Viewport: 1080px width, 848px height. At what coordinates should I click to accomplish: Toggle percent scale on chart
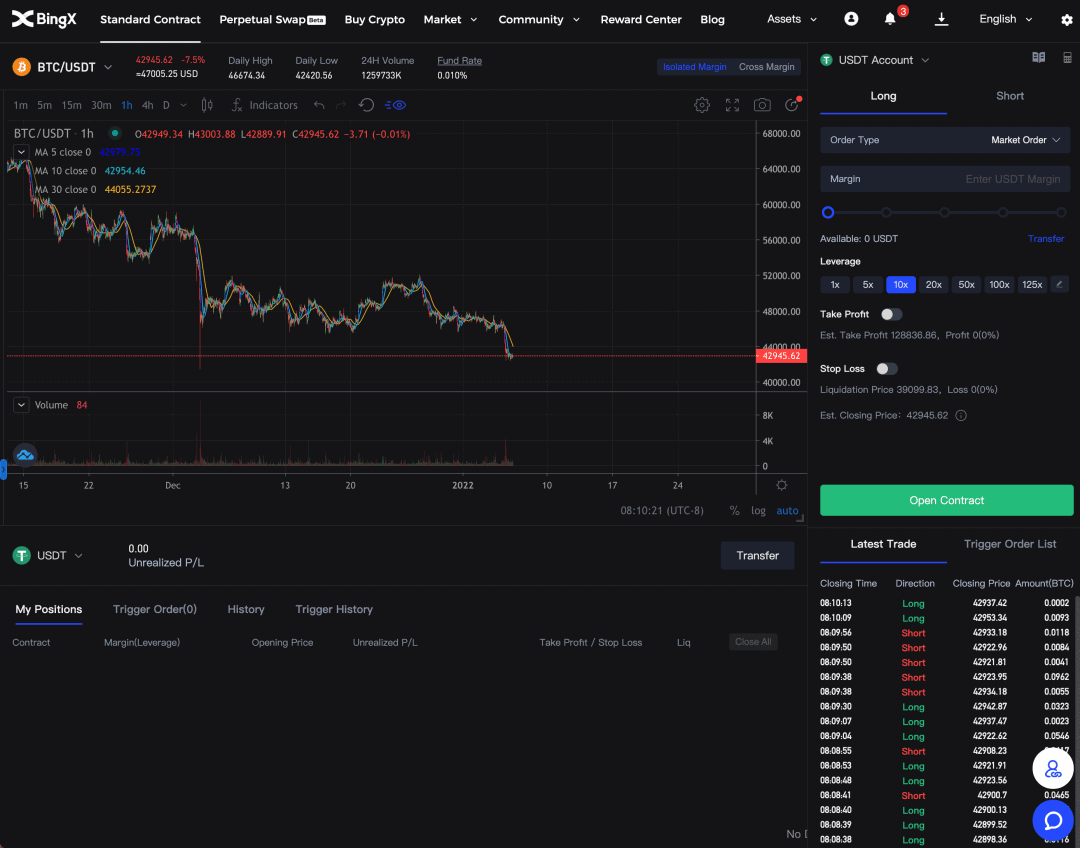coord(734,510)
